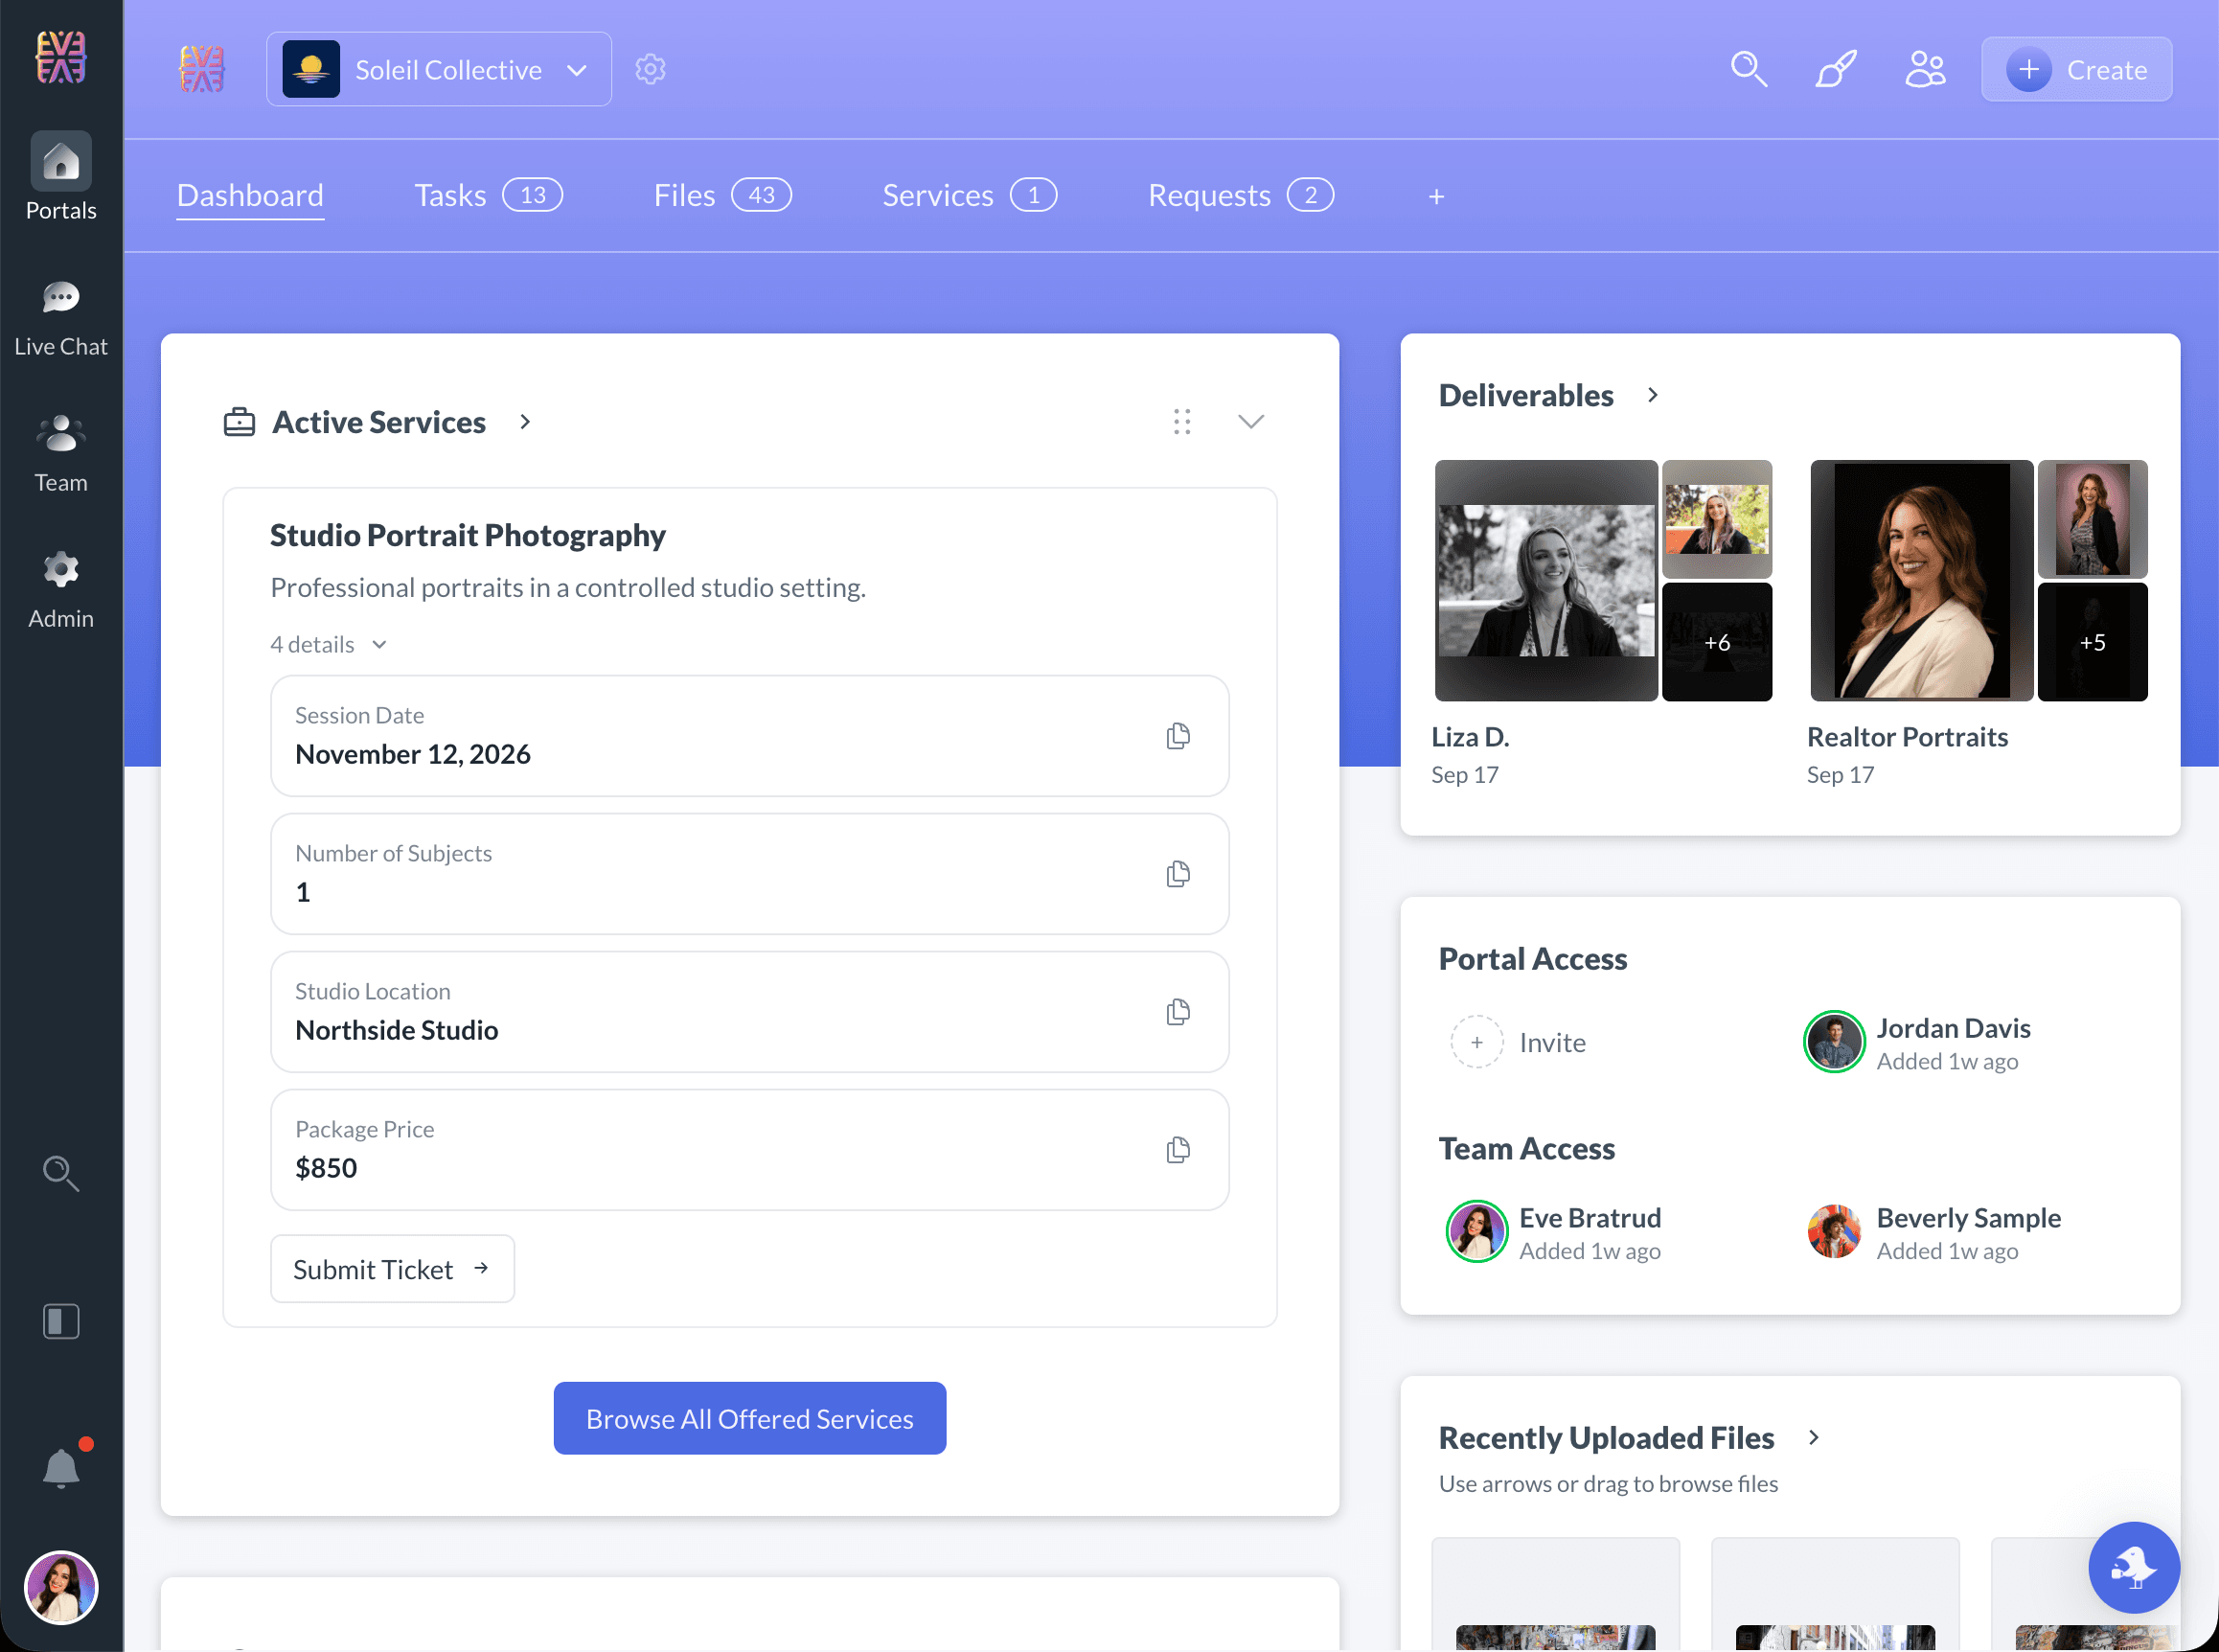This screenshot has width=2219, height=1652.
Task: Add a new tab with plus
Action: (x=1436, y=197)
